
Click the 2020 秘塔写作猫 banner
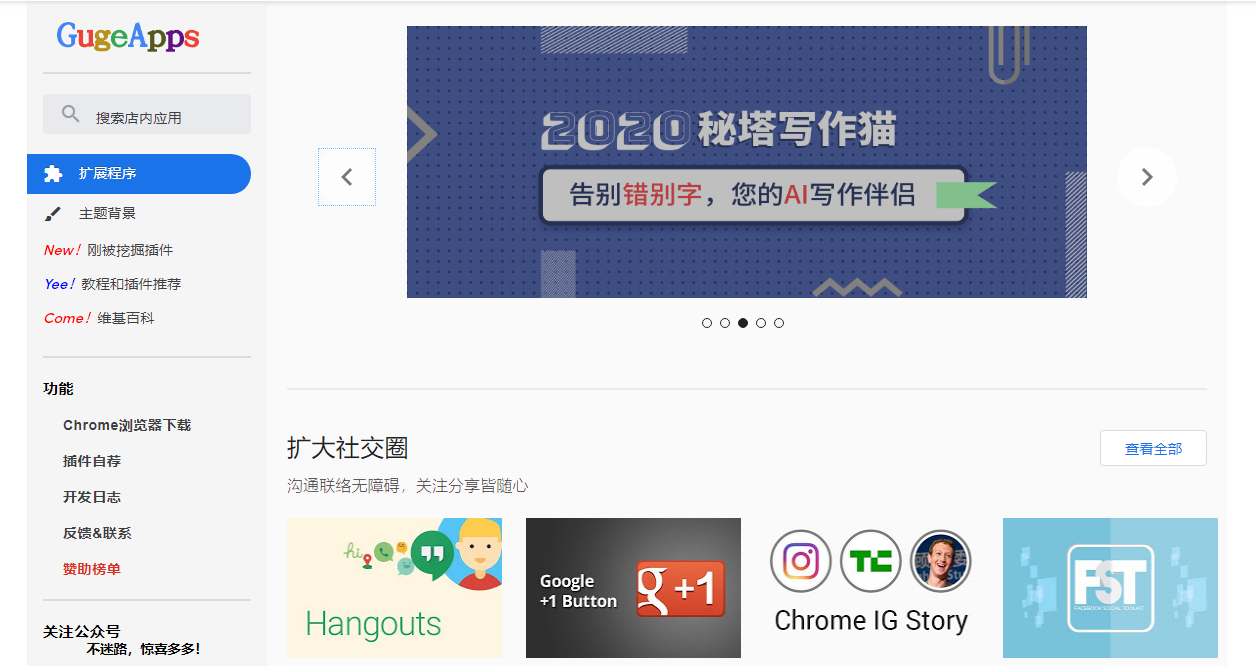click(746, 162)
